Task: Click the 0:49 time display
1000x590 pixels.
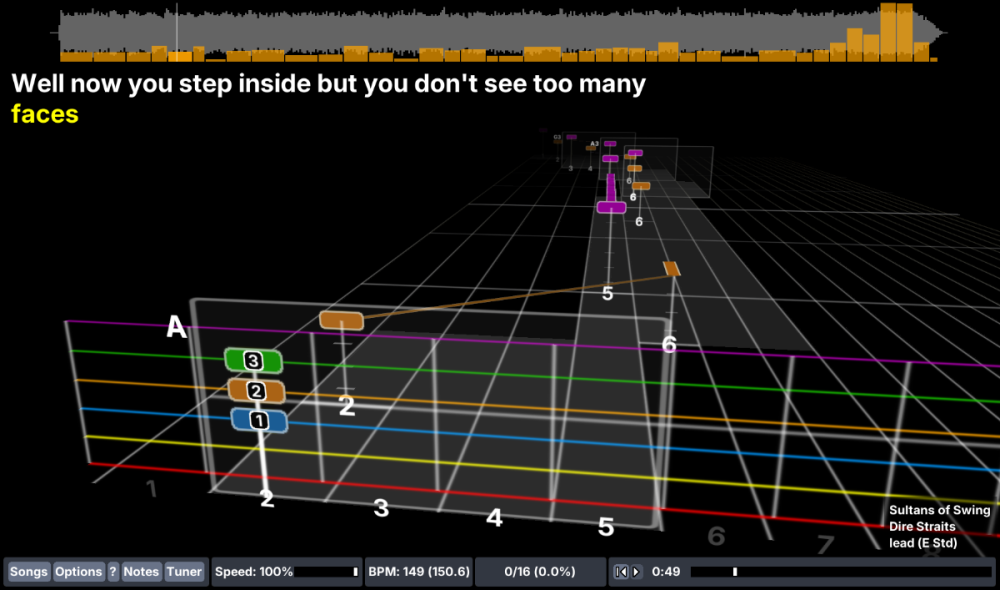Action: tap(665, 571)
